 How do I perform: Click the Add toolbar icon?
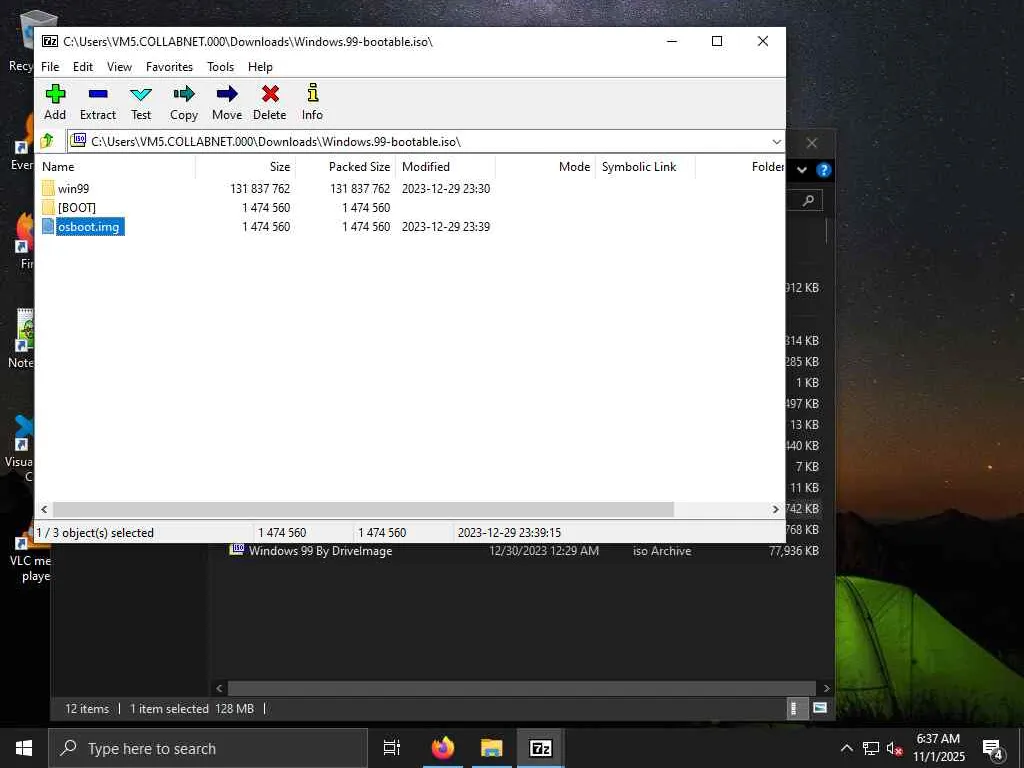pos(55,94)
